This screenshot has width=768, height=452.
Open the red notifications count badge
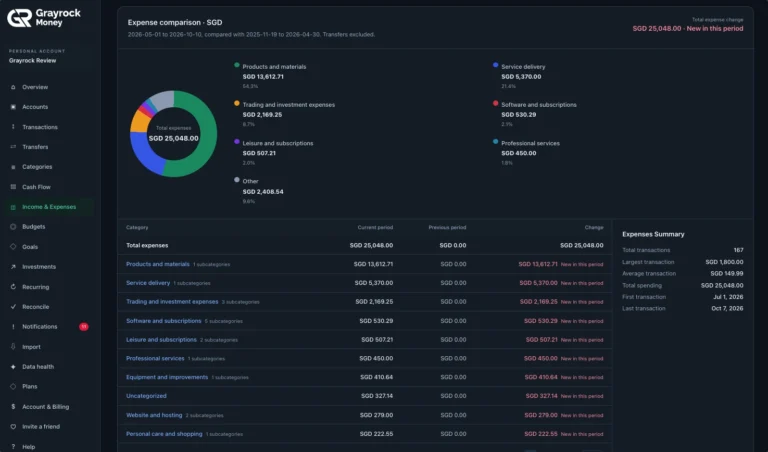(x=84, y=327)
